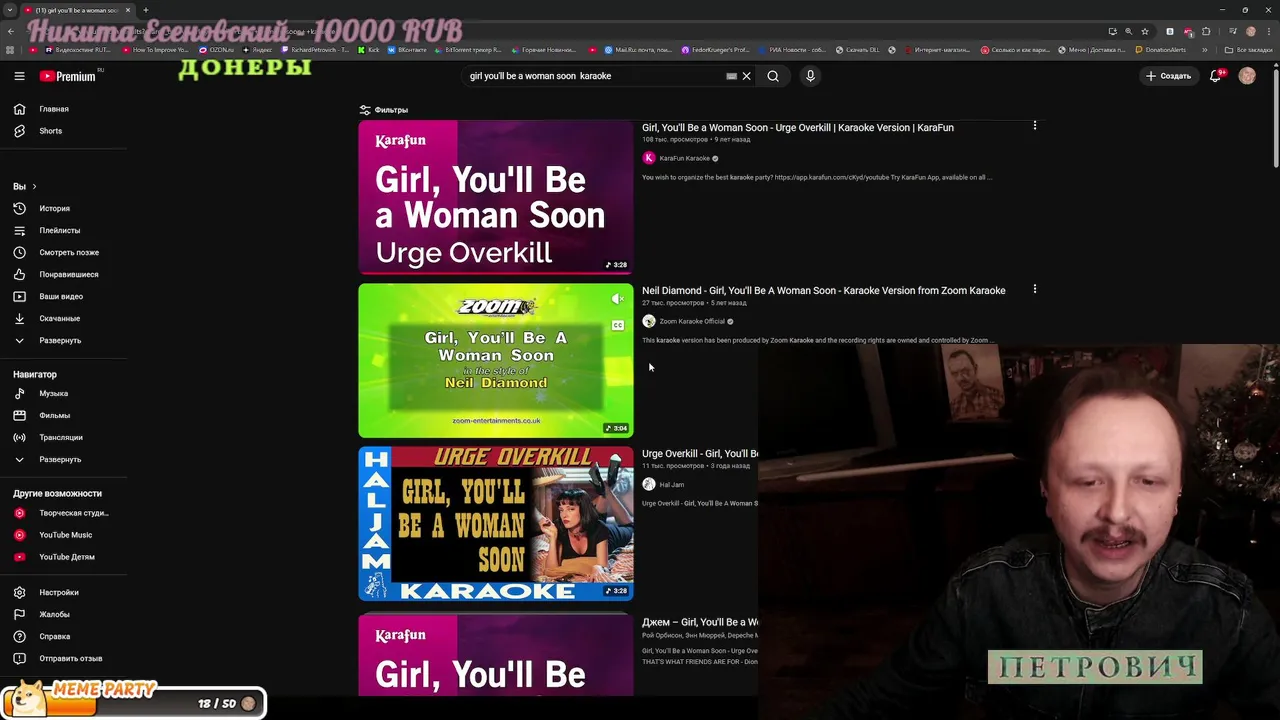The width and height of the screenshot is (1280, 720).
Task: Expand the bookmarks overflow chevron
Action: pos(1204,49)
